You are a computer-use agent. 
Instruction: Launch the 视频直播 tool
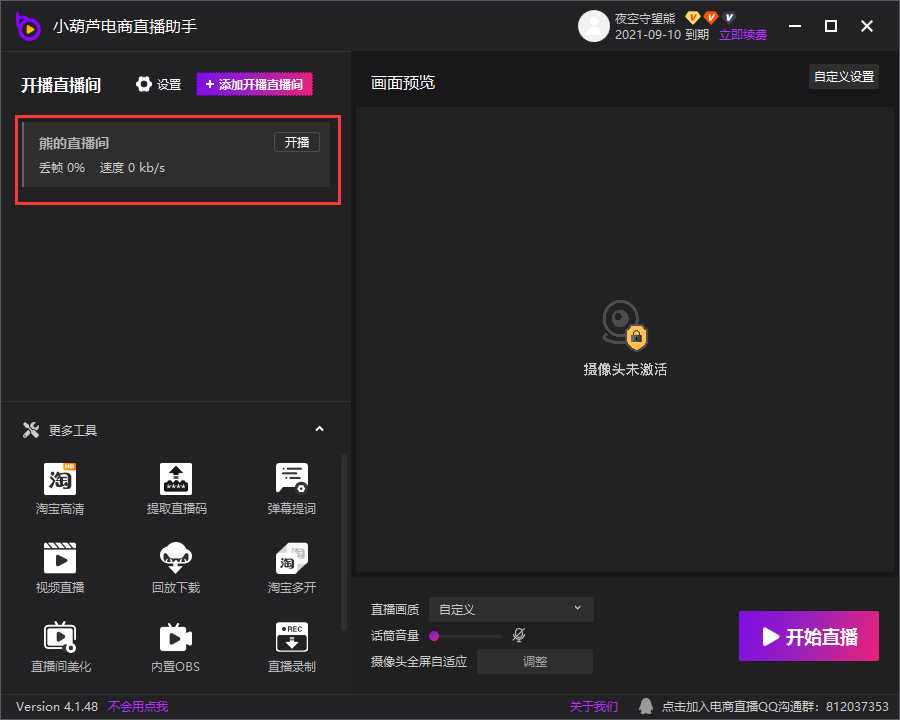60,558
